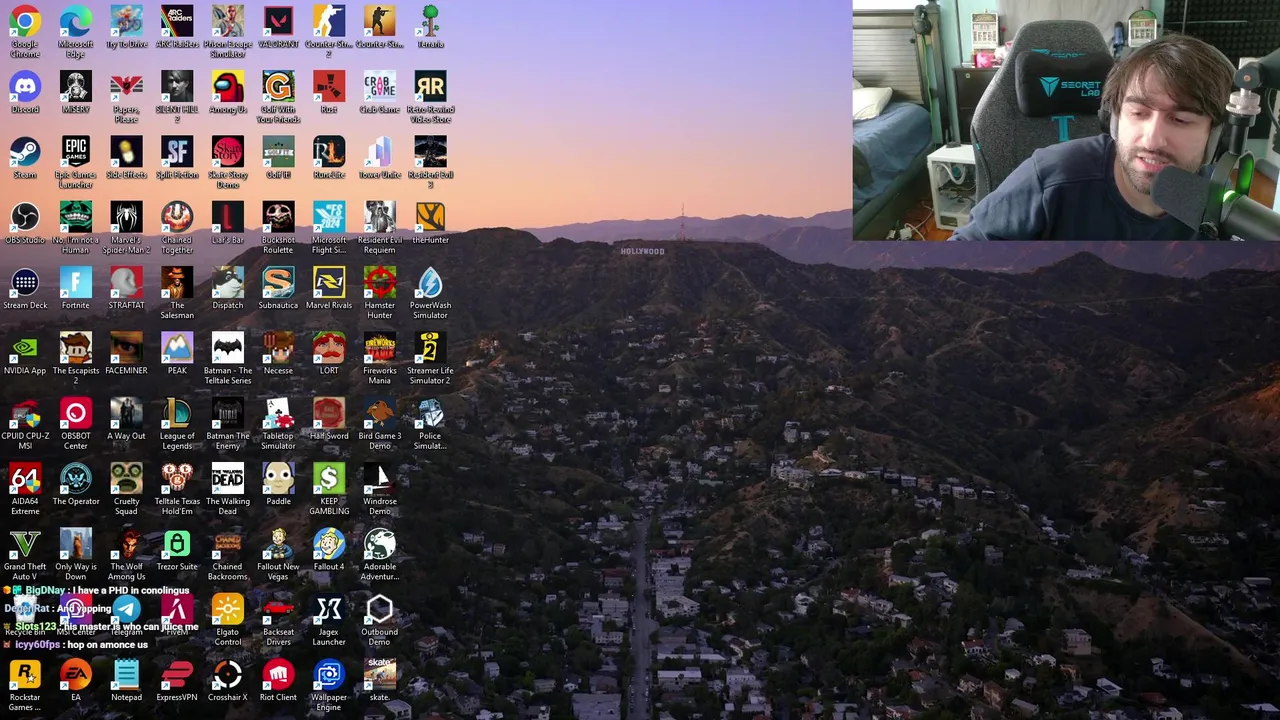Launch the ExpressVPN shortcut
This screenshot has width=1280, height=720.
coord(177,675)
